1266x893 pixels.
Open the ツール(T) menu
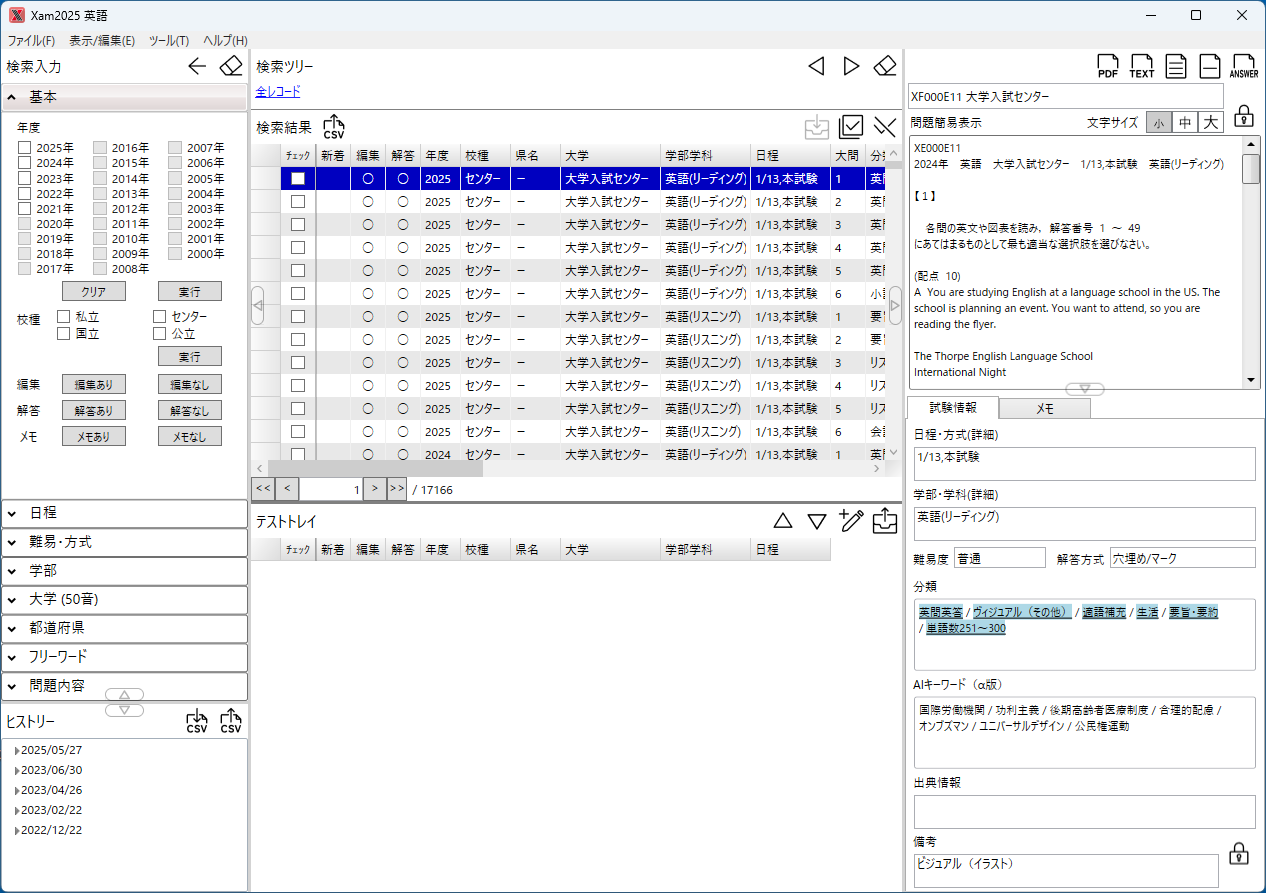[x=169, y=41]
